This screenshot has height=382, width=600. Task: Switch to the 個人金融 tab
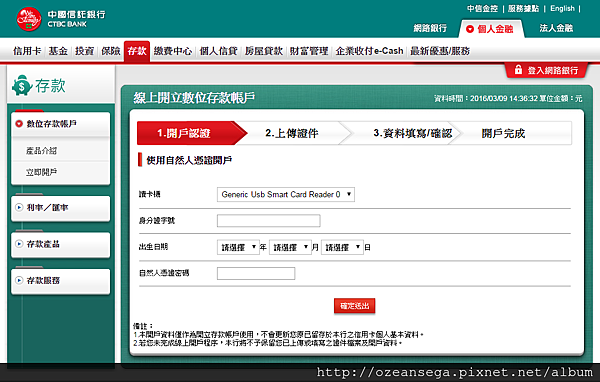(491, 29)
